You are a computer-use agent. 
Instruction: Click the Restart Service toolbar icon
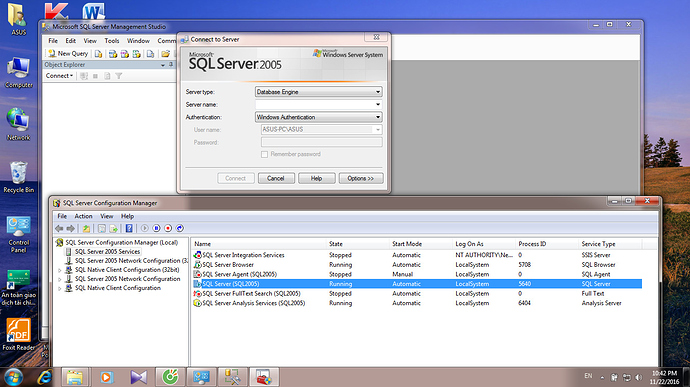point(180,228)
